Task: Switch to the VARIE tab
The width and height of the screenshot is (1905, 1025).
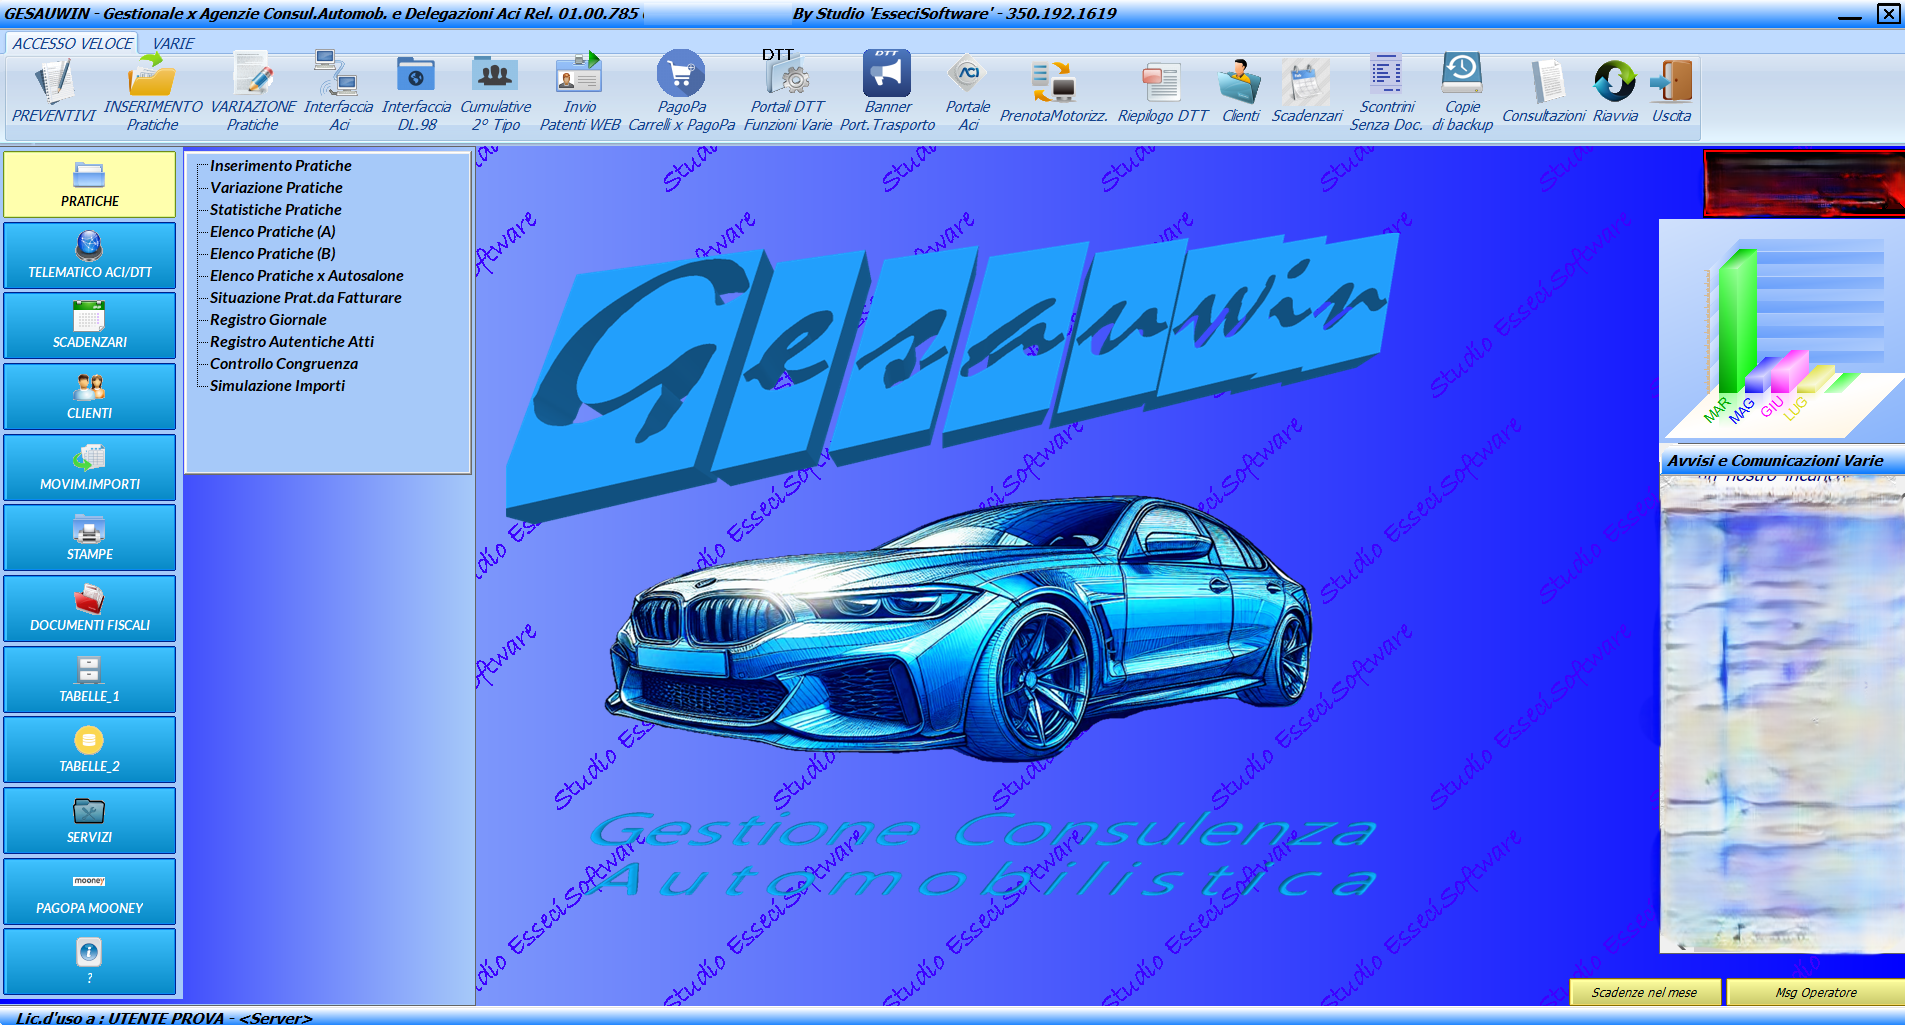Action: 170,43
